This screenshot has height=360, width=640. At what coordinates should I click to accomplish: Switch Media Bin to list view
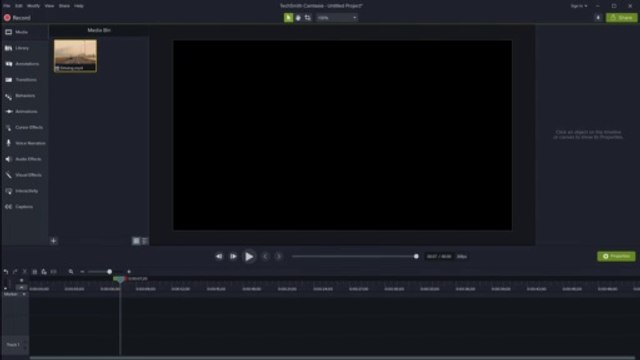click(145, 241)
